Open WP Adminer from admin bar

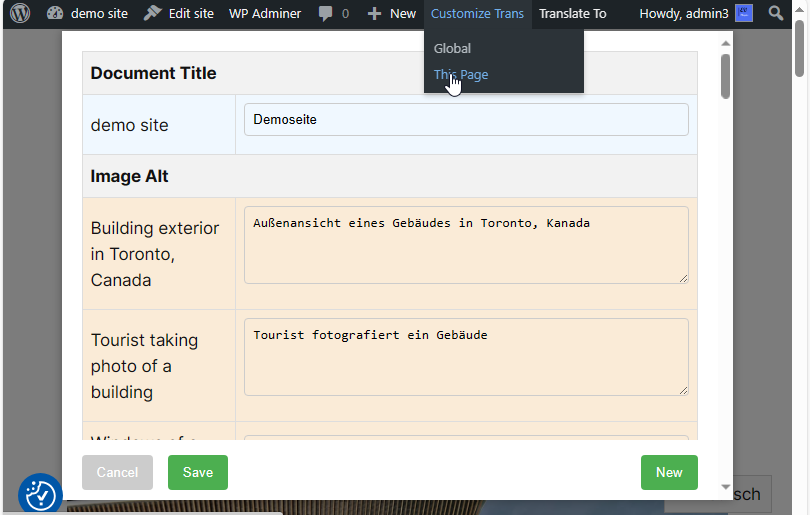(x=265, y=14)
